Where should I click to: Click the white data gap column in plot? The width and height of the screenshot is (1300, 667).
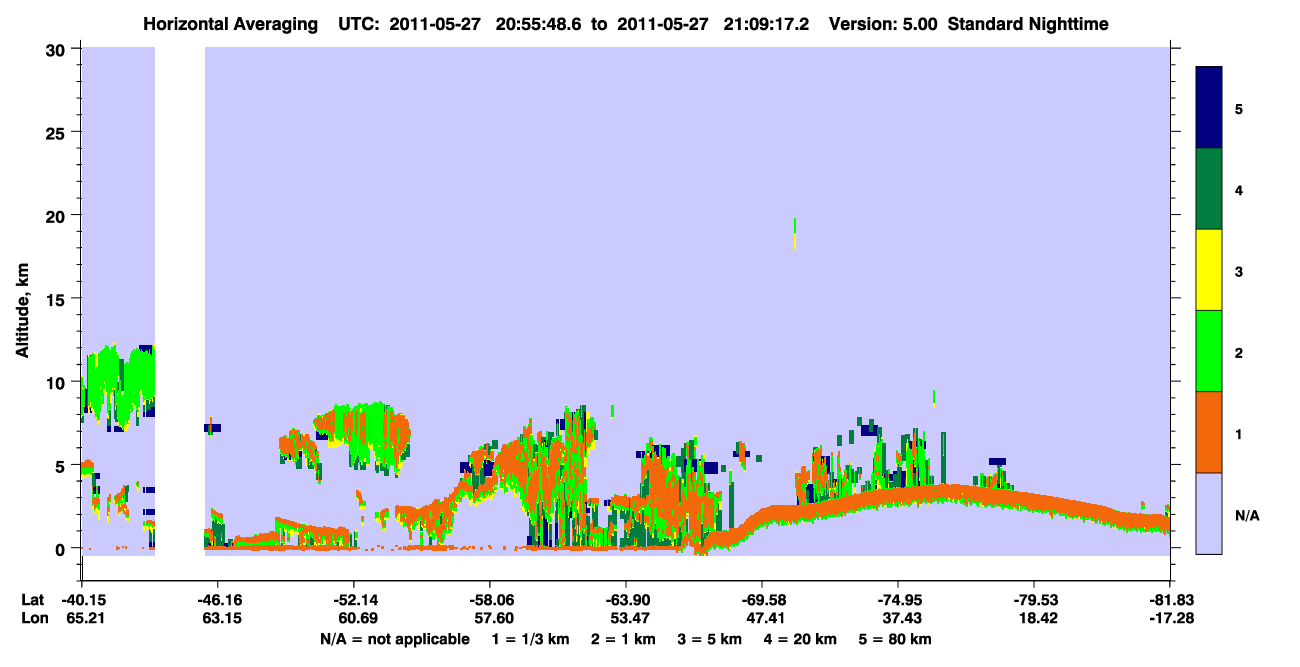(180, 301)
